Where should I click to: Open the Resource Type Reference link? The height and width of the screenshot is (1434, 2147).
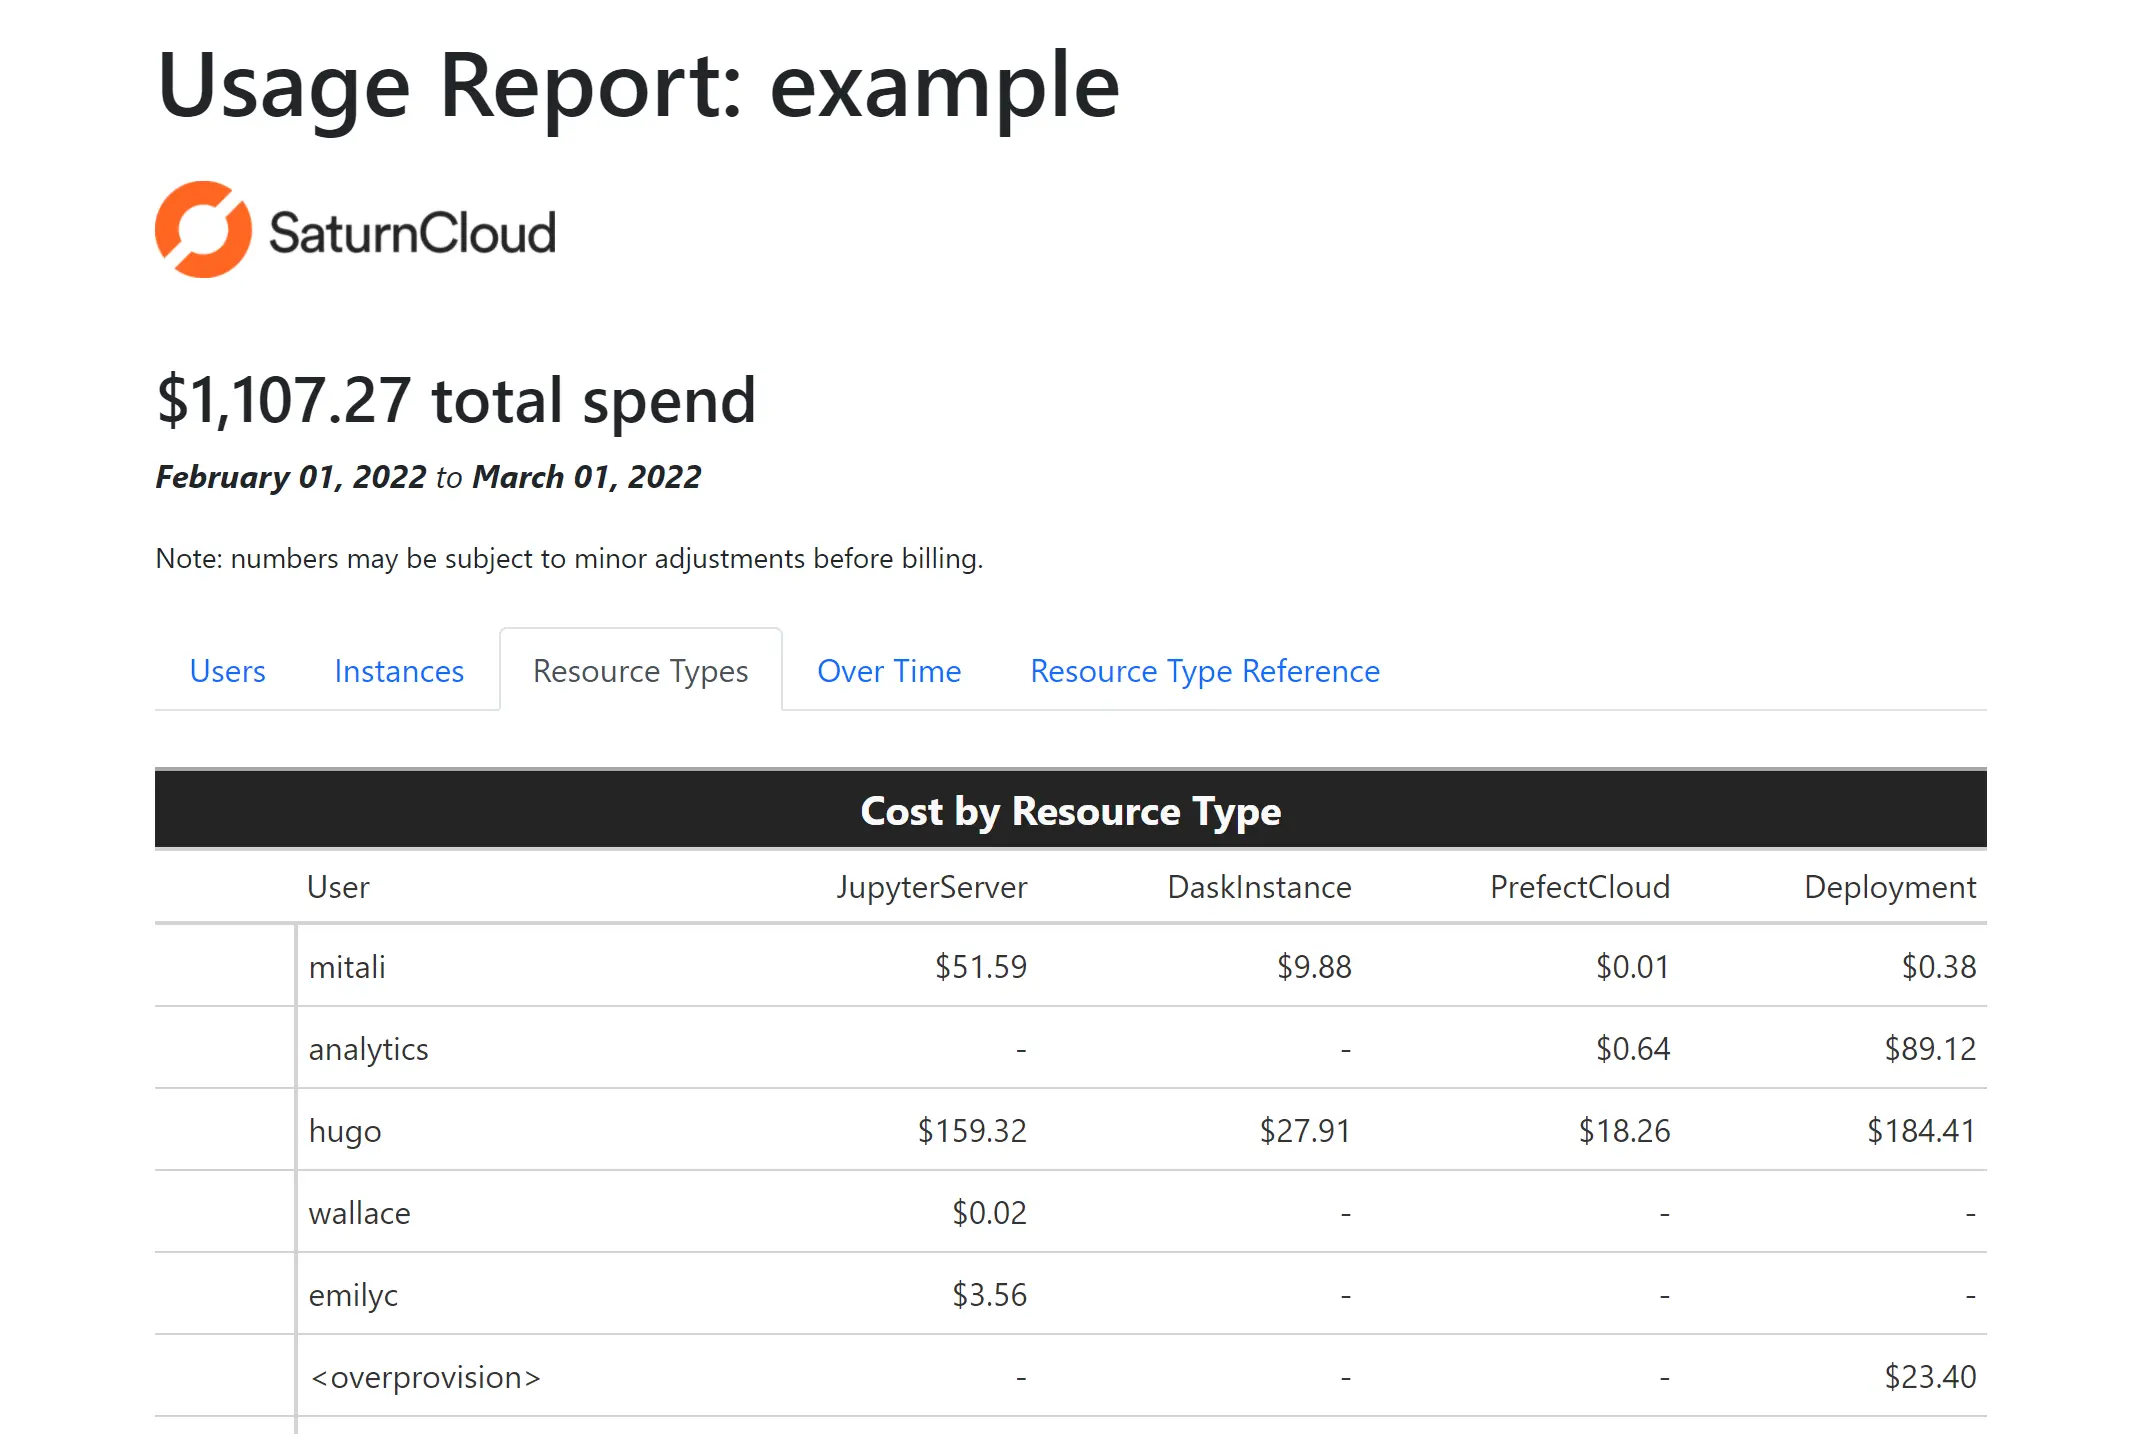click(x=1204, y=671)
